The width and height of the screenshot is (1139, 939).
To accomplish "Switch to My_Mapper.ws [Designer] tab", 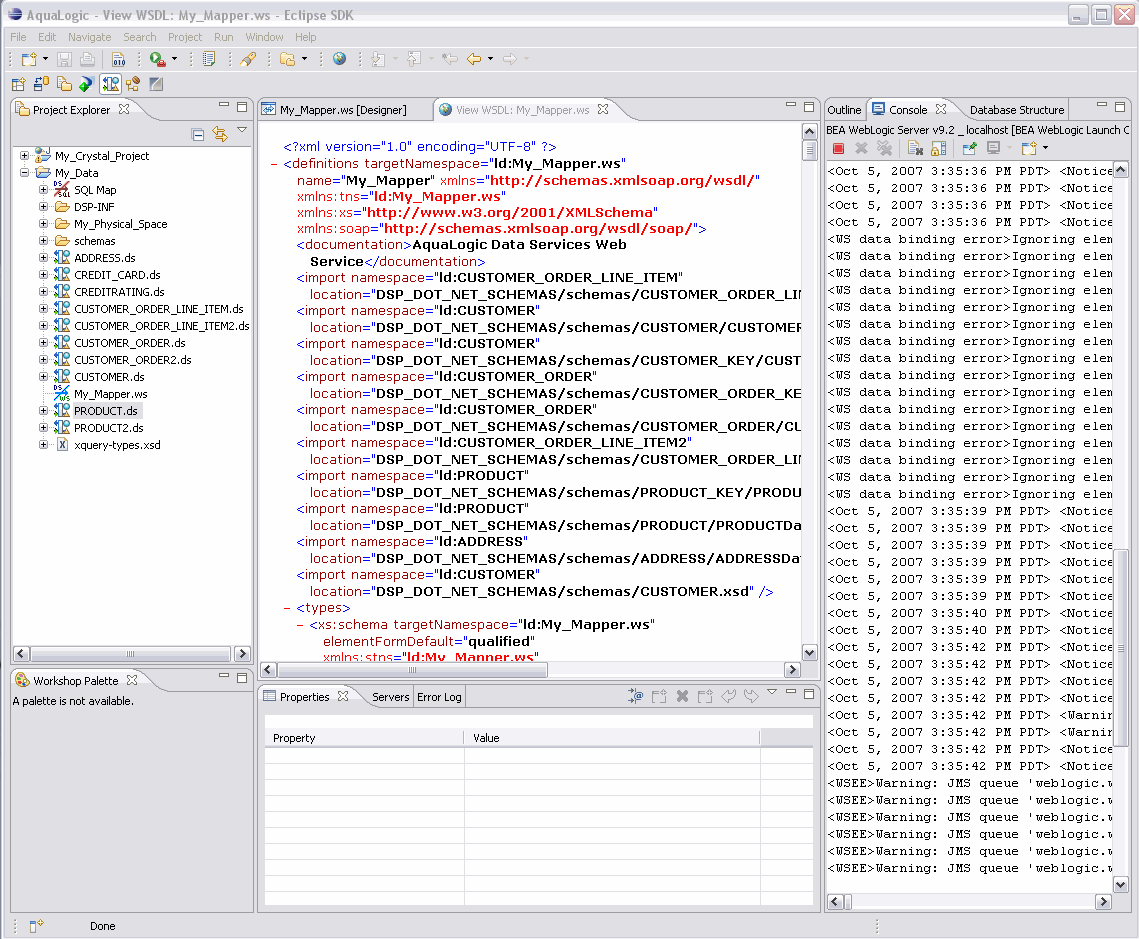I will [x=343, y=110].
